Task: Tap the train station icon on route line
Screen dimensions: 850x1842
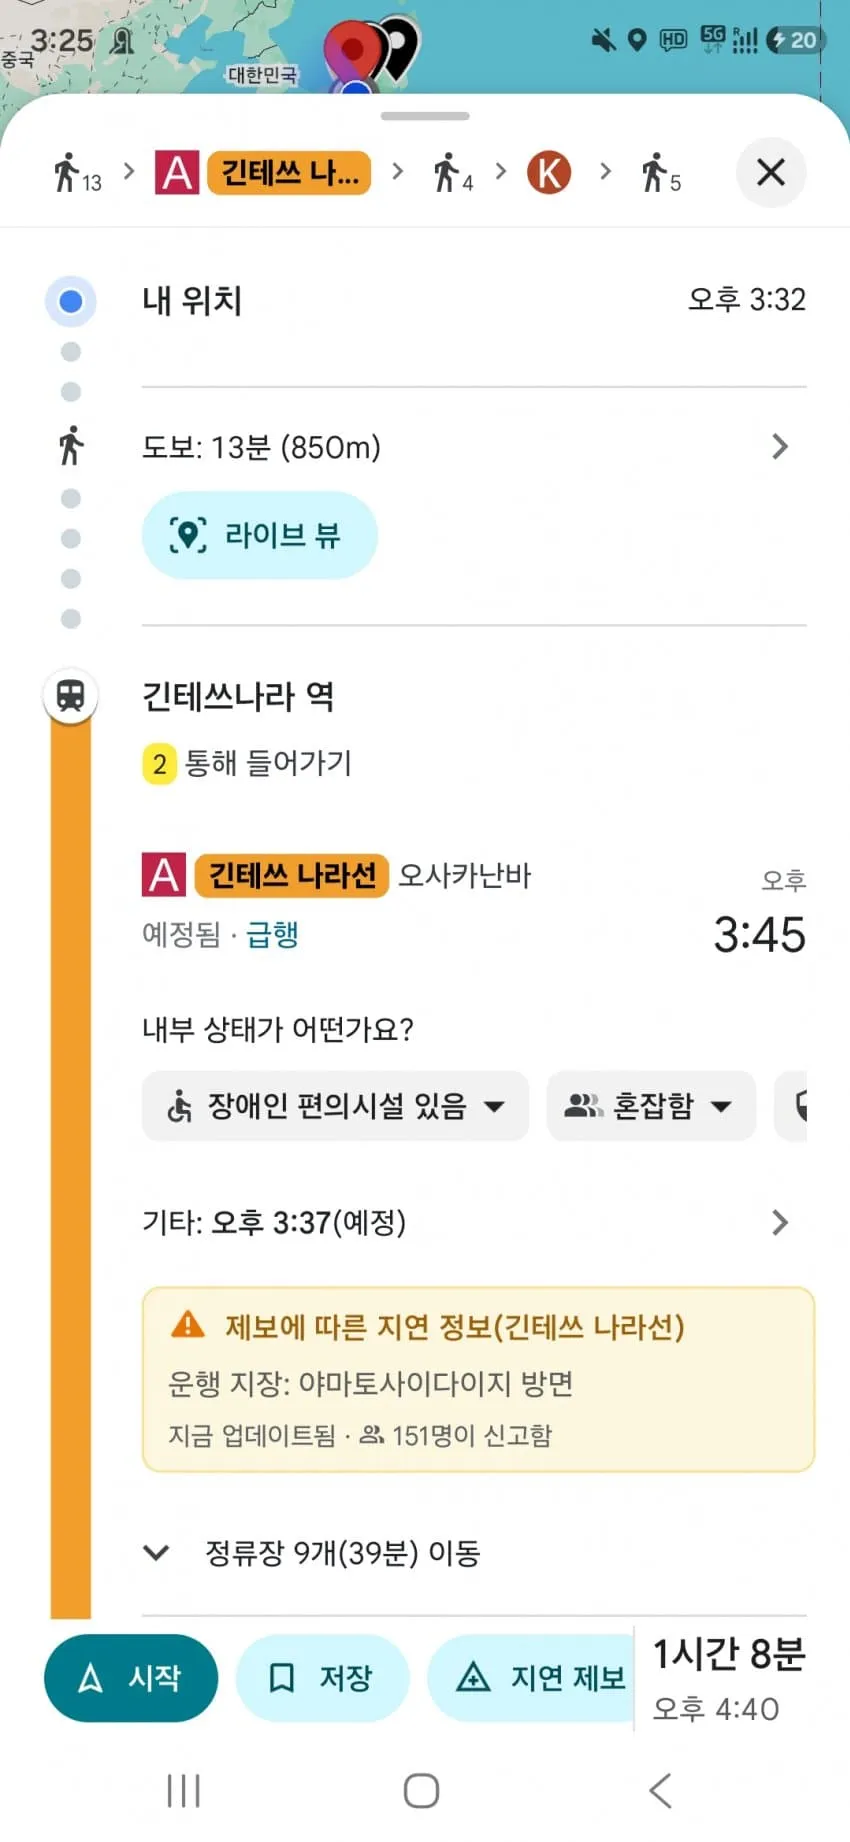Action: [70, 695]
